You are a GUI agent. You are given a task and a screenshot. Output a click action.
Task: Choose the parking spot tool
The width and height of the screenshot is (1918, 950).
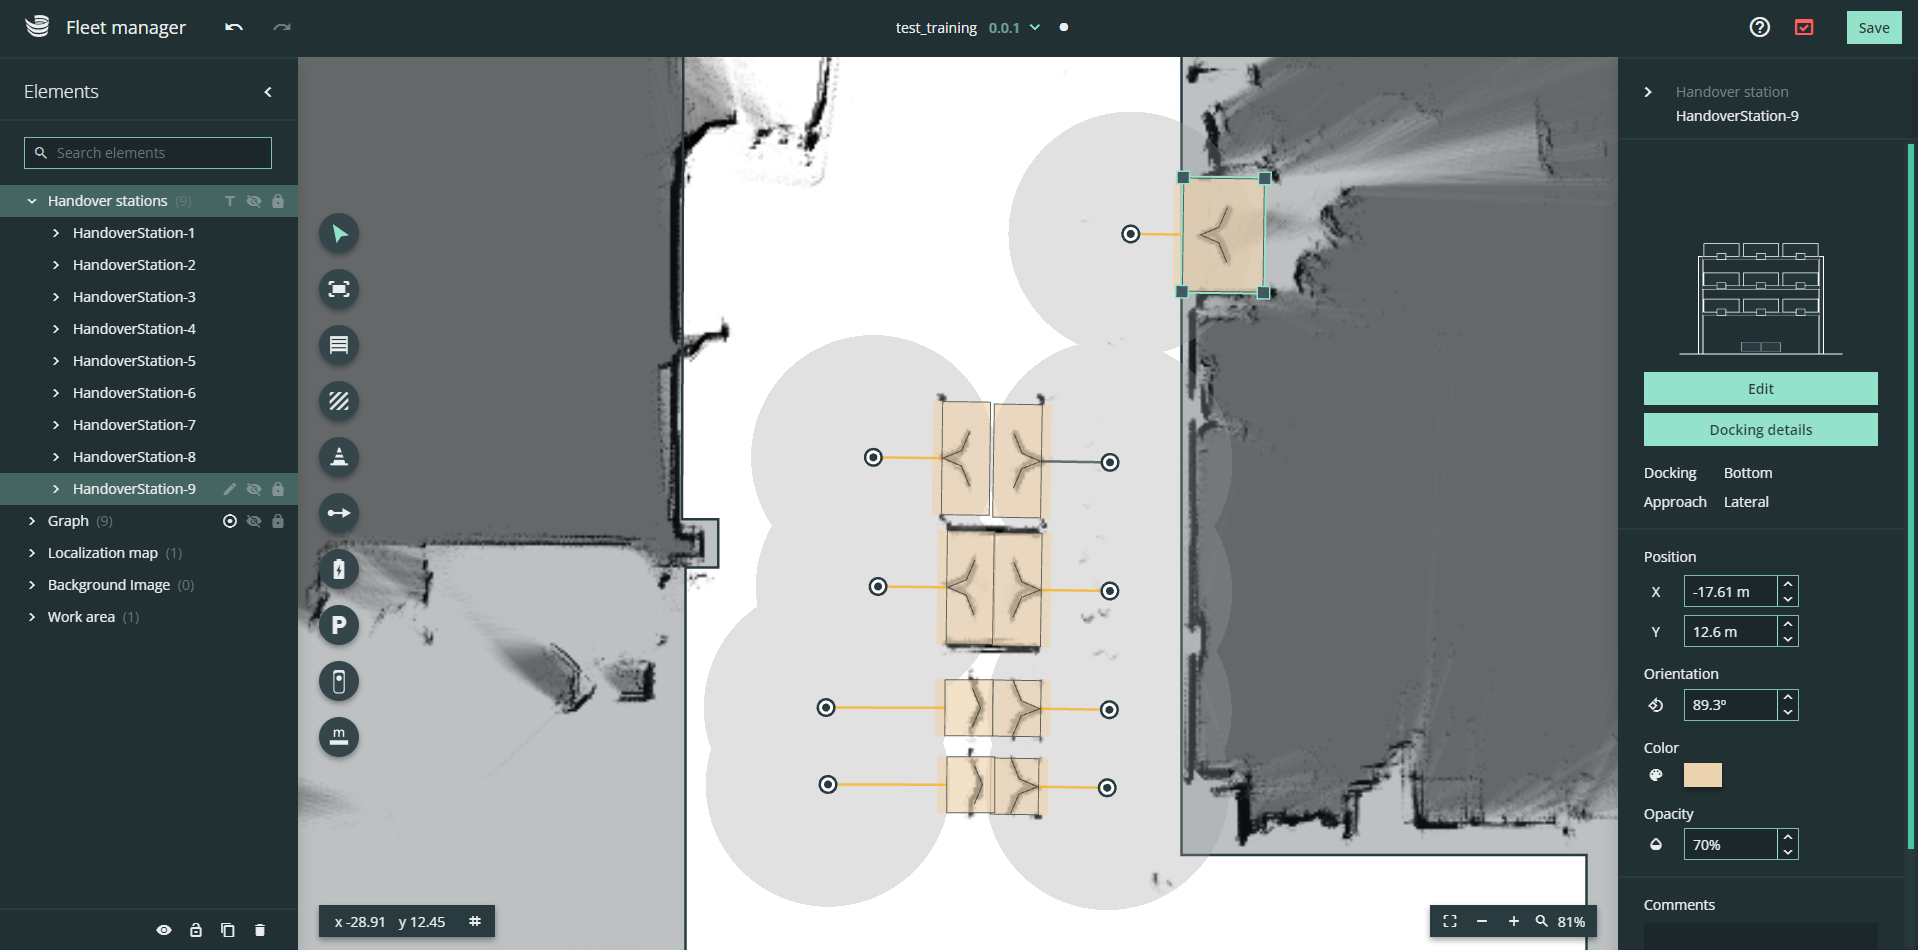339,625
